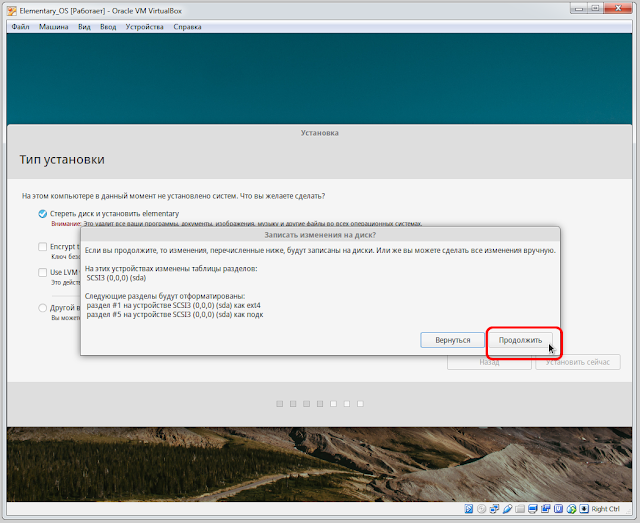Click the VirtualBox icon in the title bar

(x=12, y=11)
